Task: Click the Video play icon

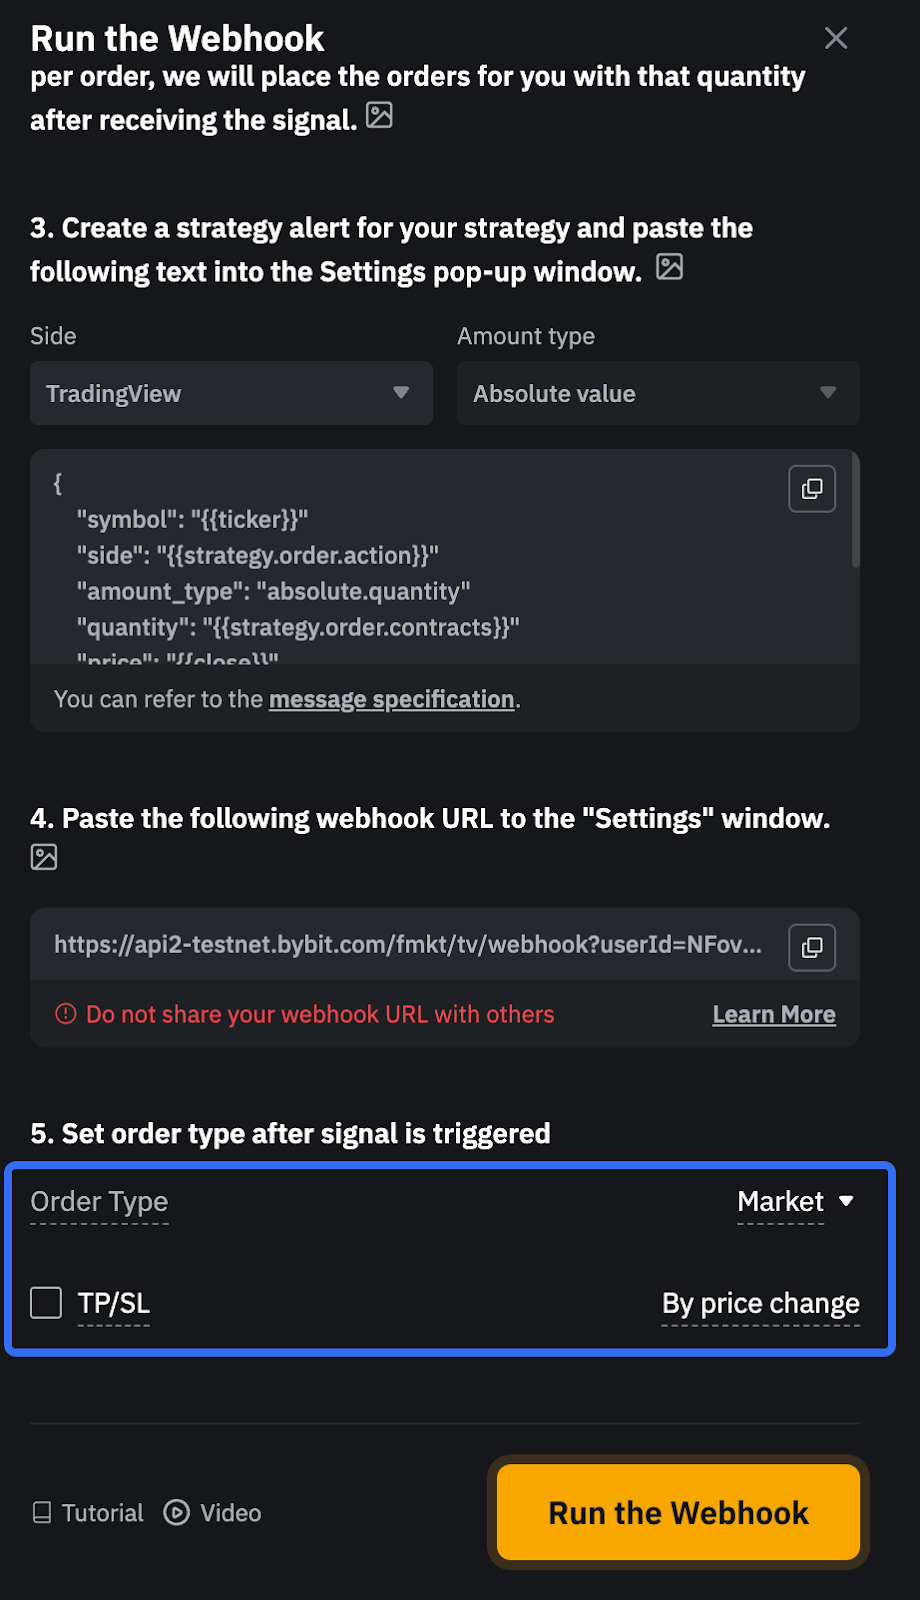Action: 177,1513
